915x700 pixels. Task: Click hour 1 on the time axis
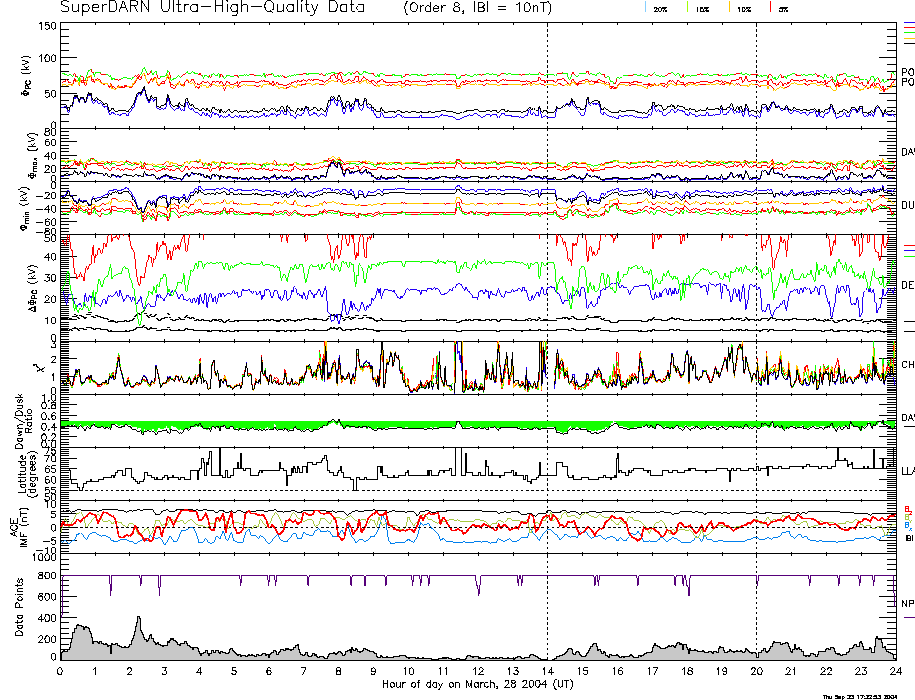click(x=95, y=671)
